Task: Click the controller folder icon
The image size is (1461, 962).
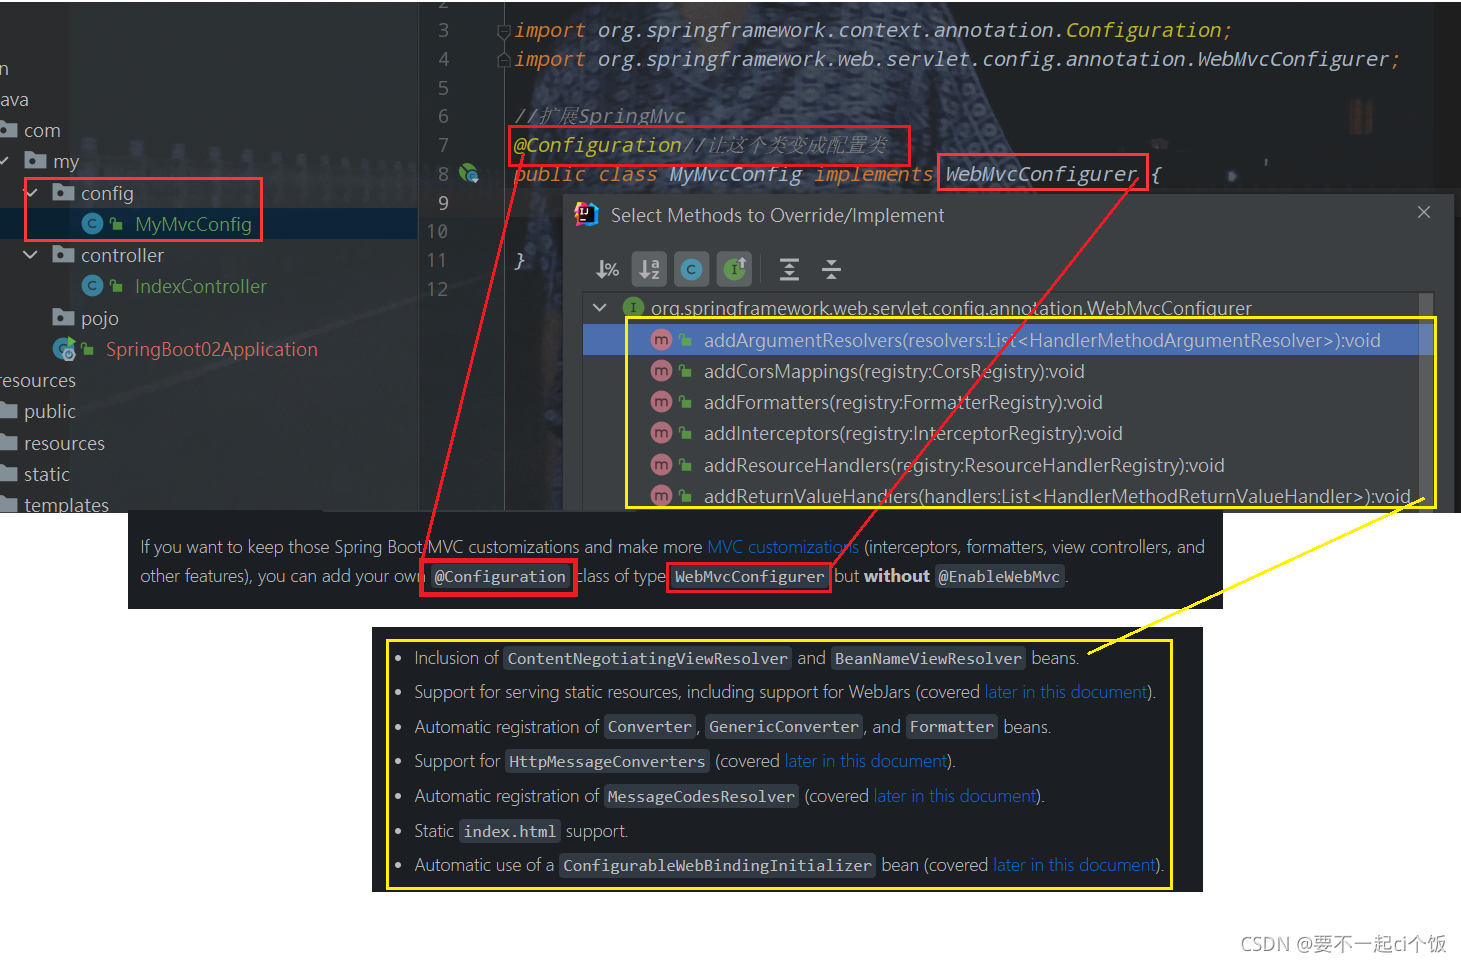Action: tap(63, 254)
